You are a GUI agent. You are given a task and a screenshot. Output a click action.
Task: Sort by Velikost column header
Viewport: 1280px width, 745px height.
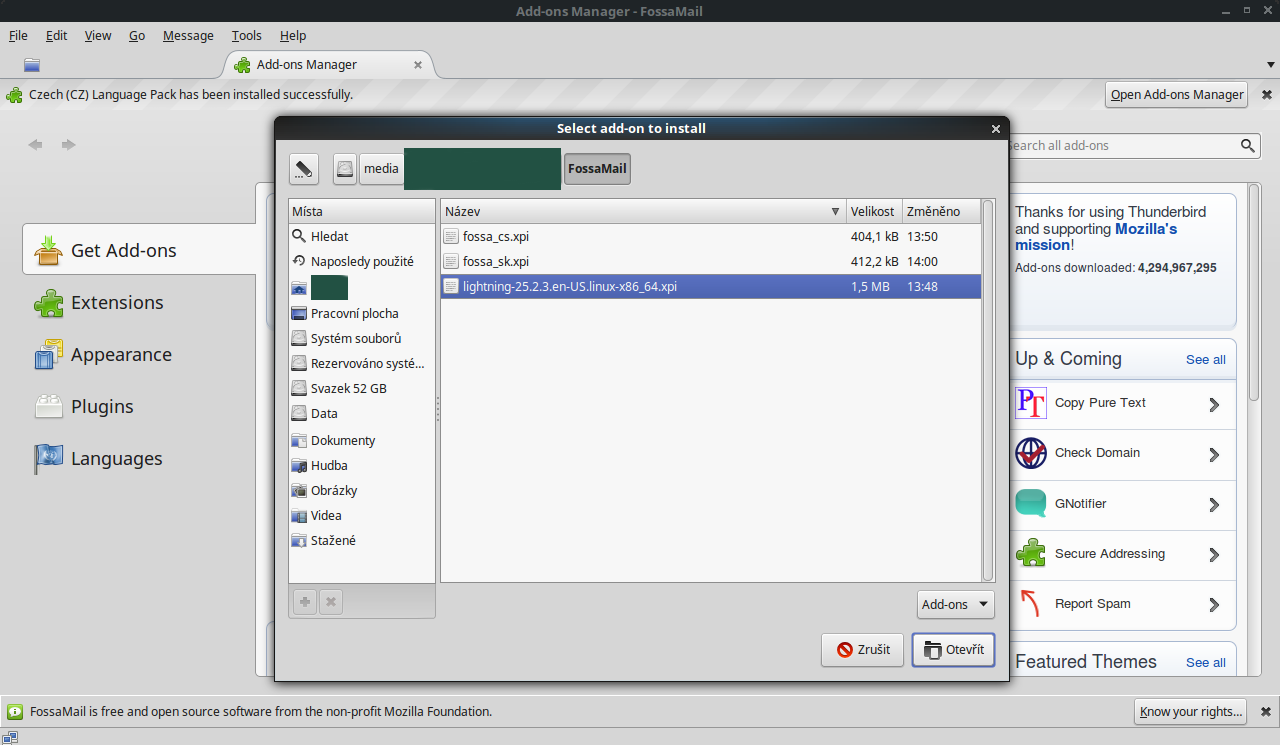873,212
